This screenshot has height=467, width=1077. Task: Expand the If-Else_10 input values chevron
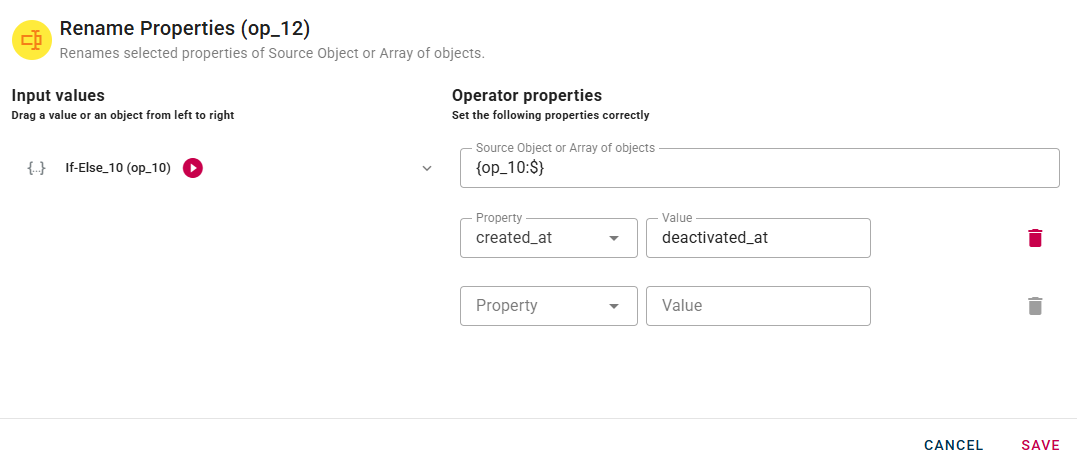point(427,168)
